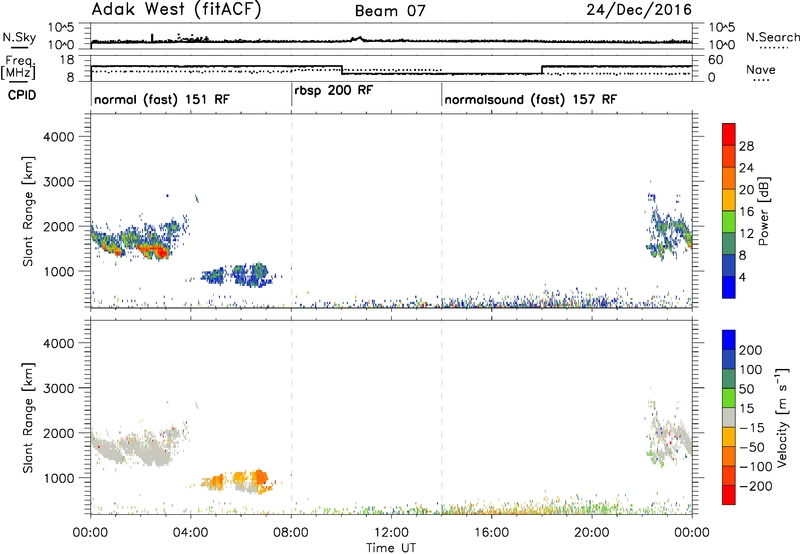Click the 'Velocity [m s^-1]' colorbar title
Image resolution: width=800 pixels, height=554 pixels.
point(781,417)
